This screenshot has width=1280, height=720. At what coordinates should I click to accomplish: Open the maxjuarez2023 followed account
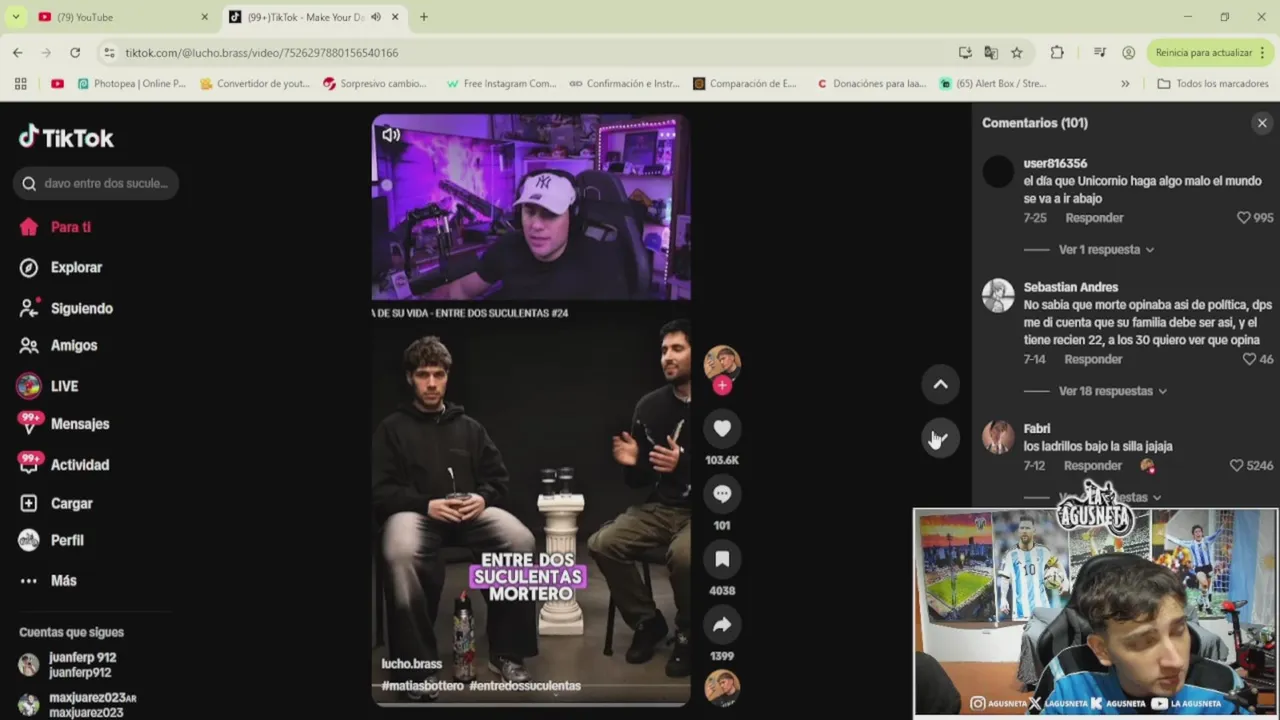click(x=78, y=705)
